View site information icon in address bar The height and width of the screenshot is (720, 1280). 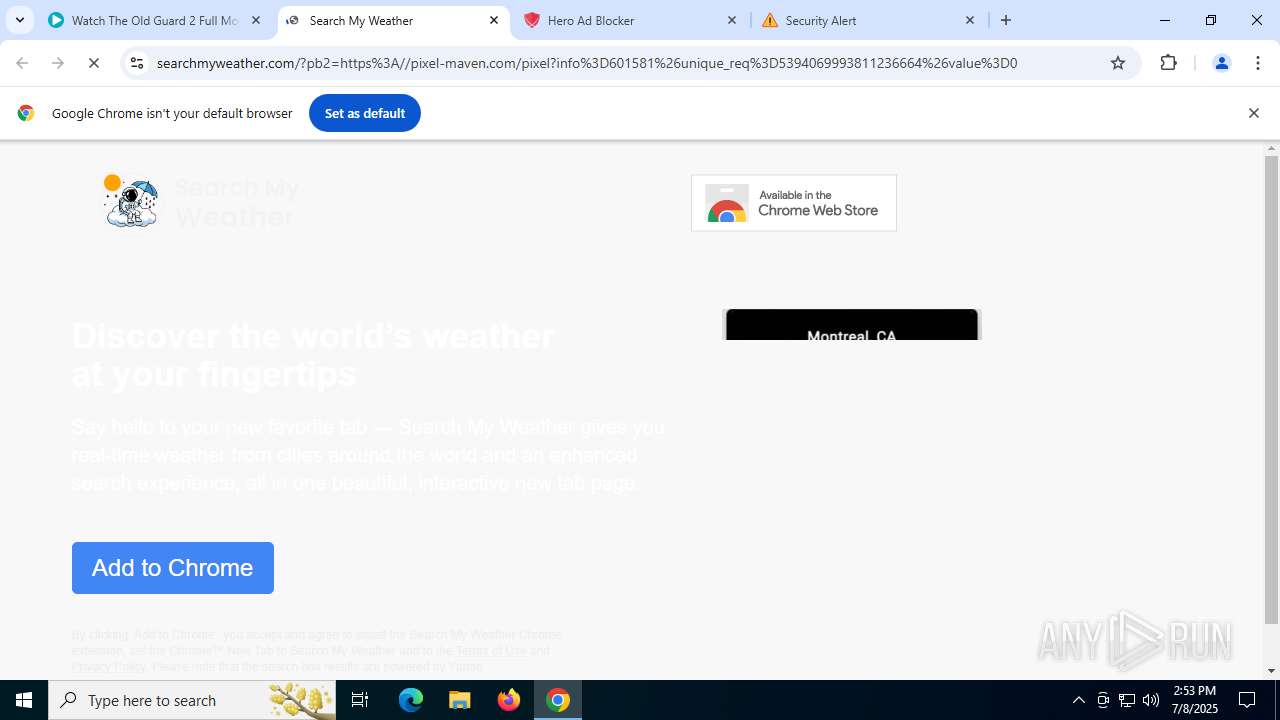138,63
